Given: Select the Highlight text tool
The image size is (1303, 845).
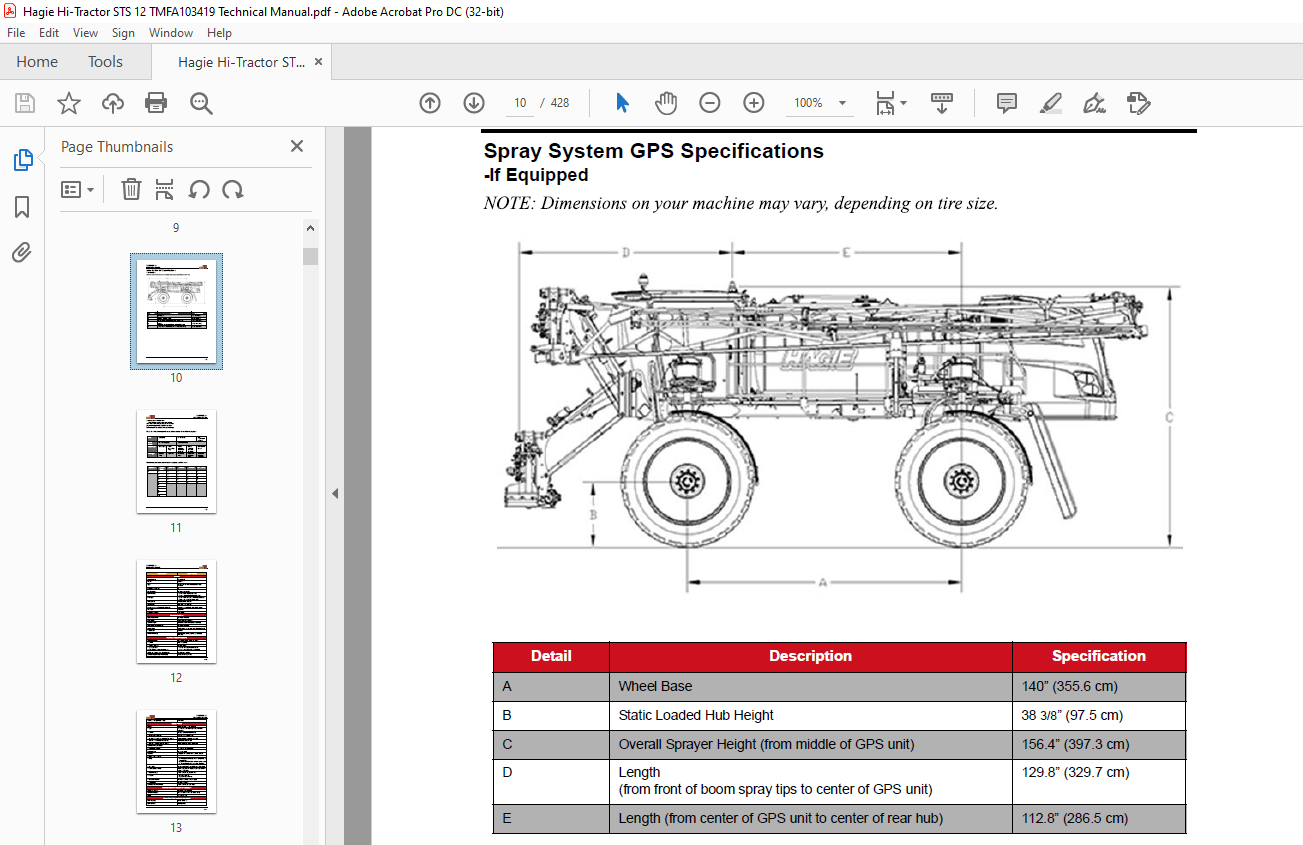Looking at the screenshot, I should point(1051,103).
